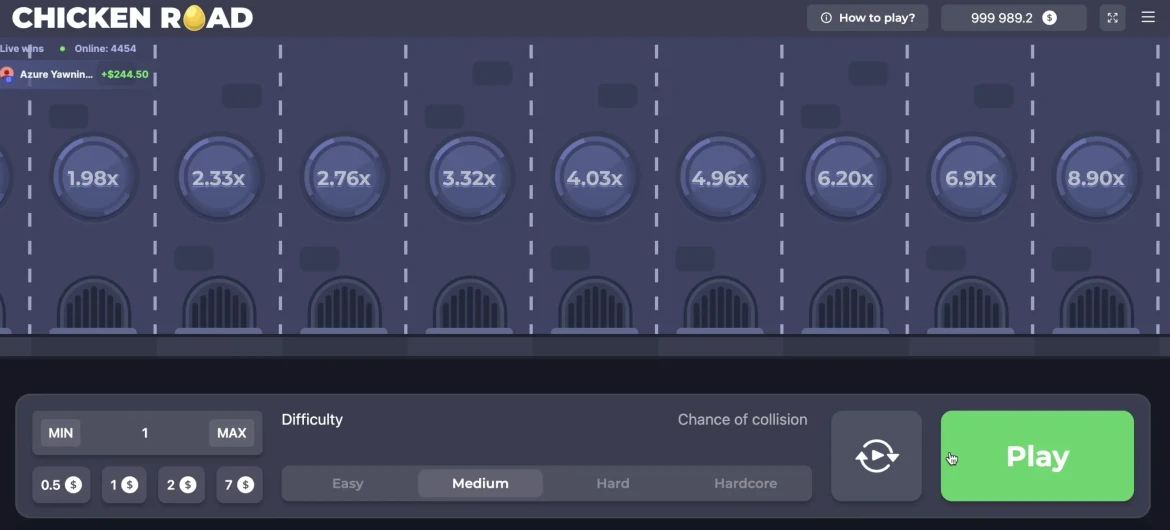The image size is (1170, 530).
Task: Click the 3.32x multiplier manhole
Action: tap(469, 178)
